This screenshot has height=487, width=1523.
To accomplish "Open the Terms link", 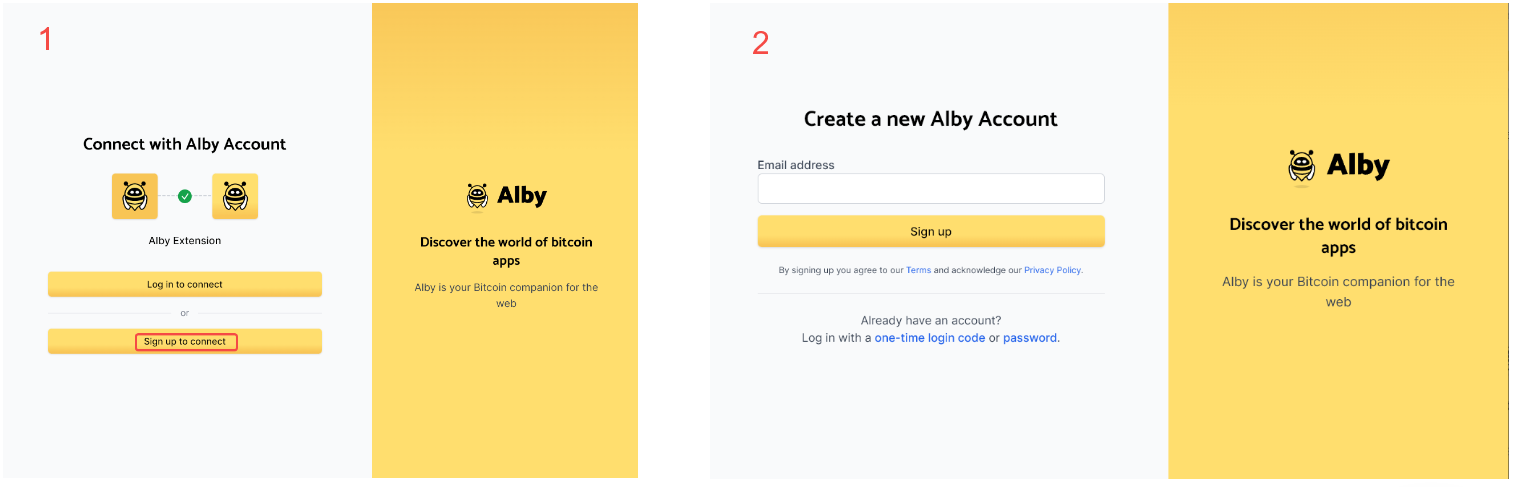I will click(x=918, y=270).
